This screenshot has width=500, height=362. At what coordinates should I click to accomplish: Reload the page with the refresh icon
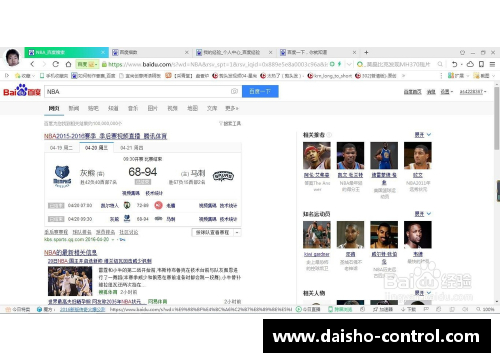(56, 64)
